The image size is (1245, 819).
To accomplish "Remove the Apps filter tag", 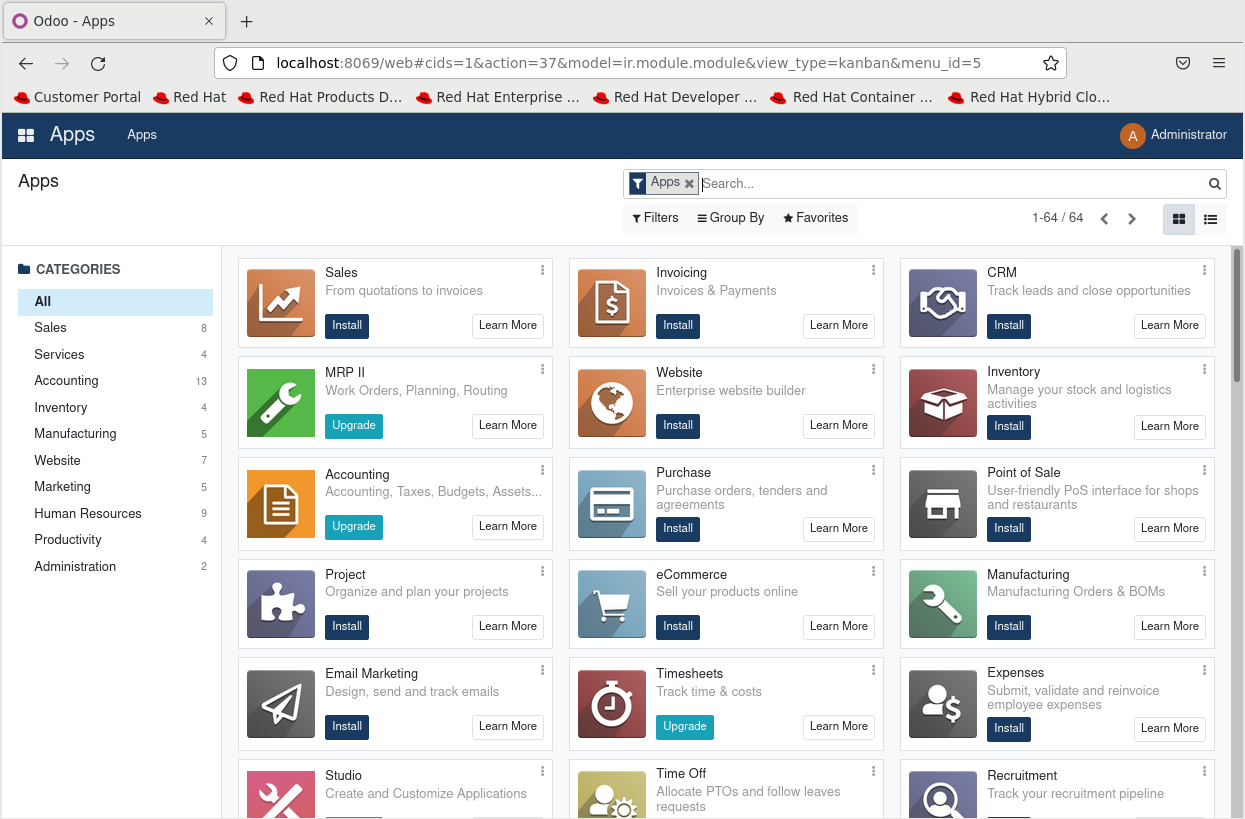I will 689,184.
